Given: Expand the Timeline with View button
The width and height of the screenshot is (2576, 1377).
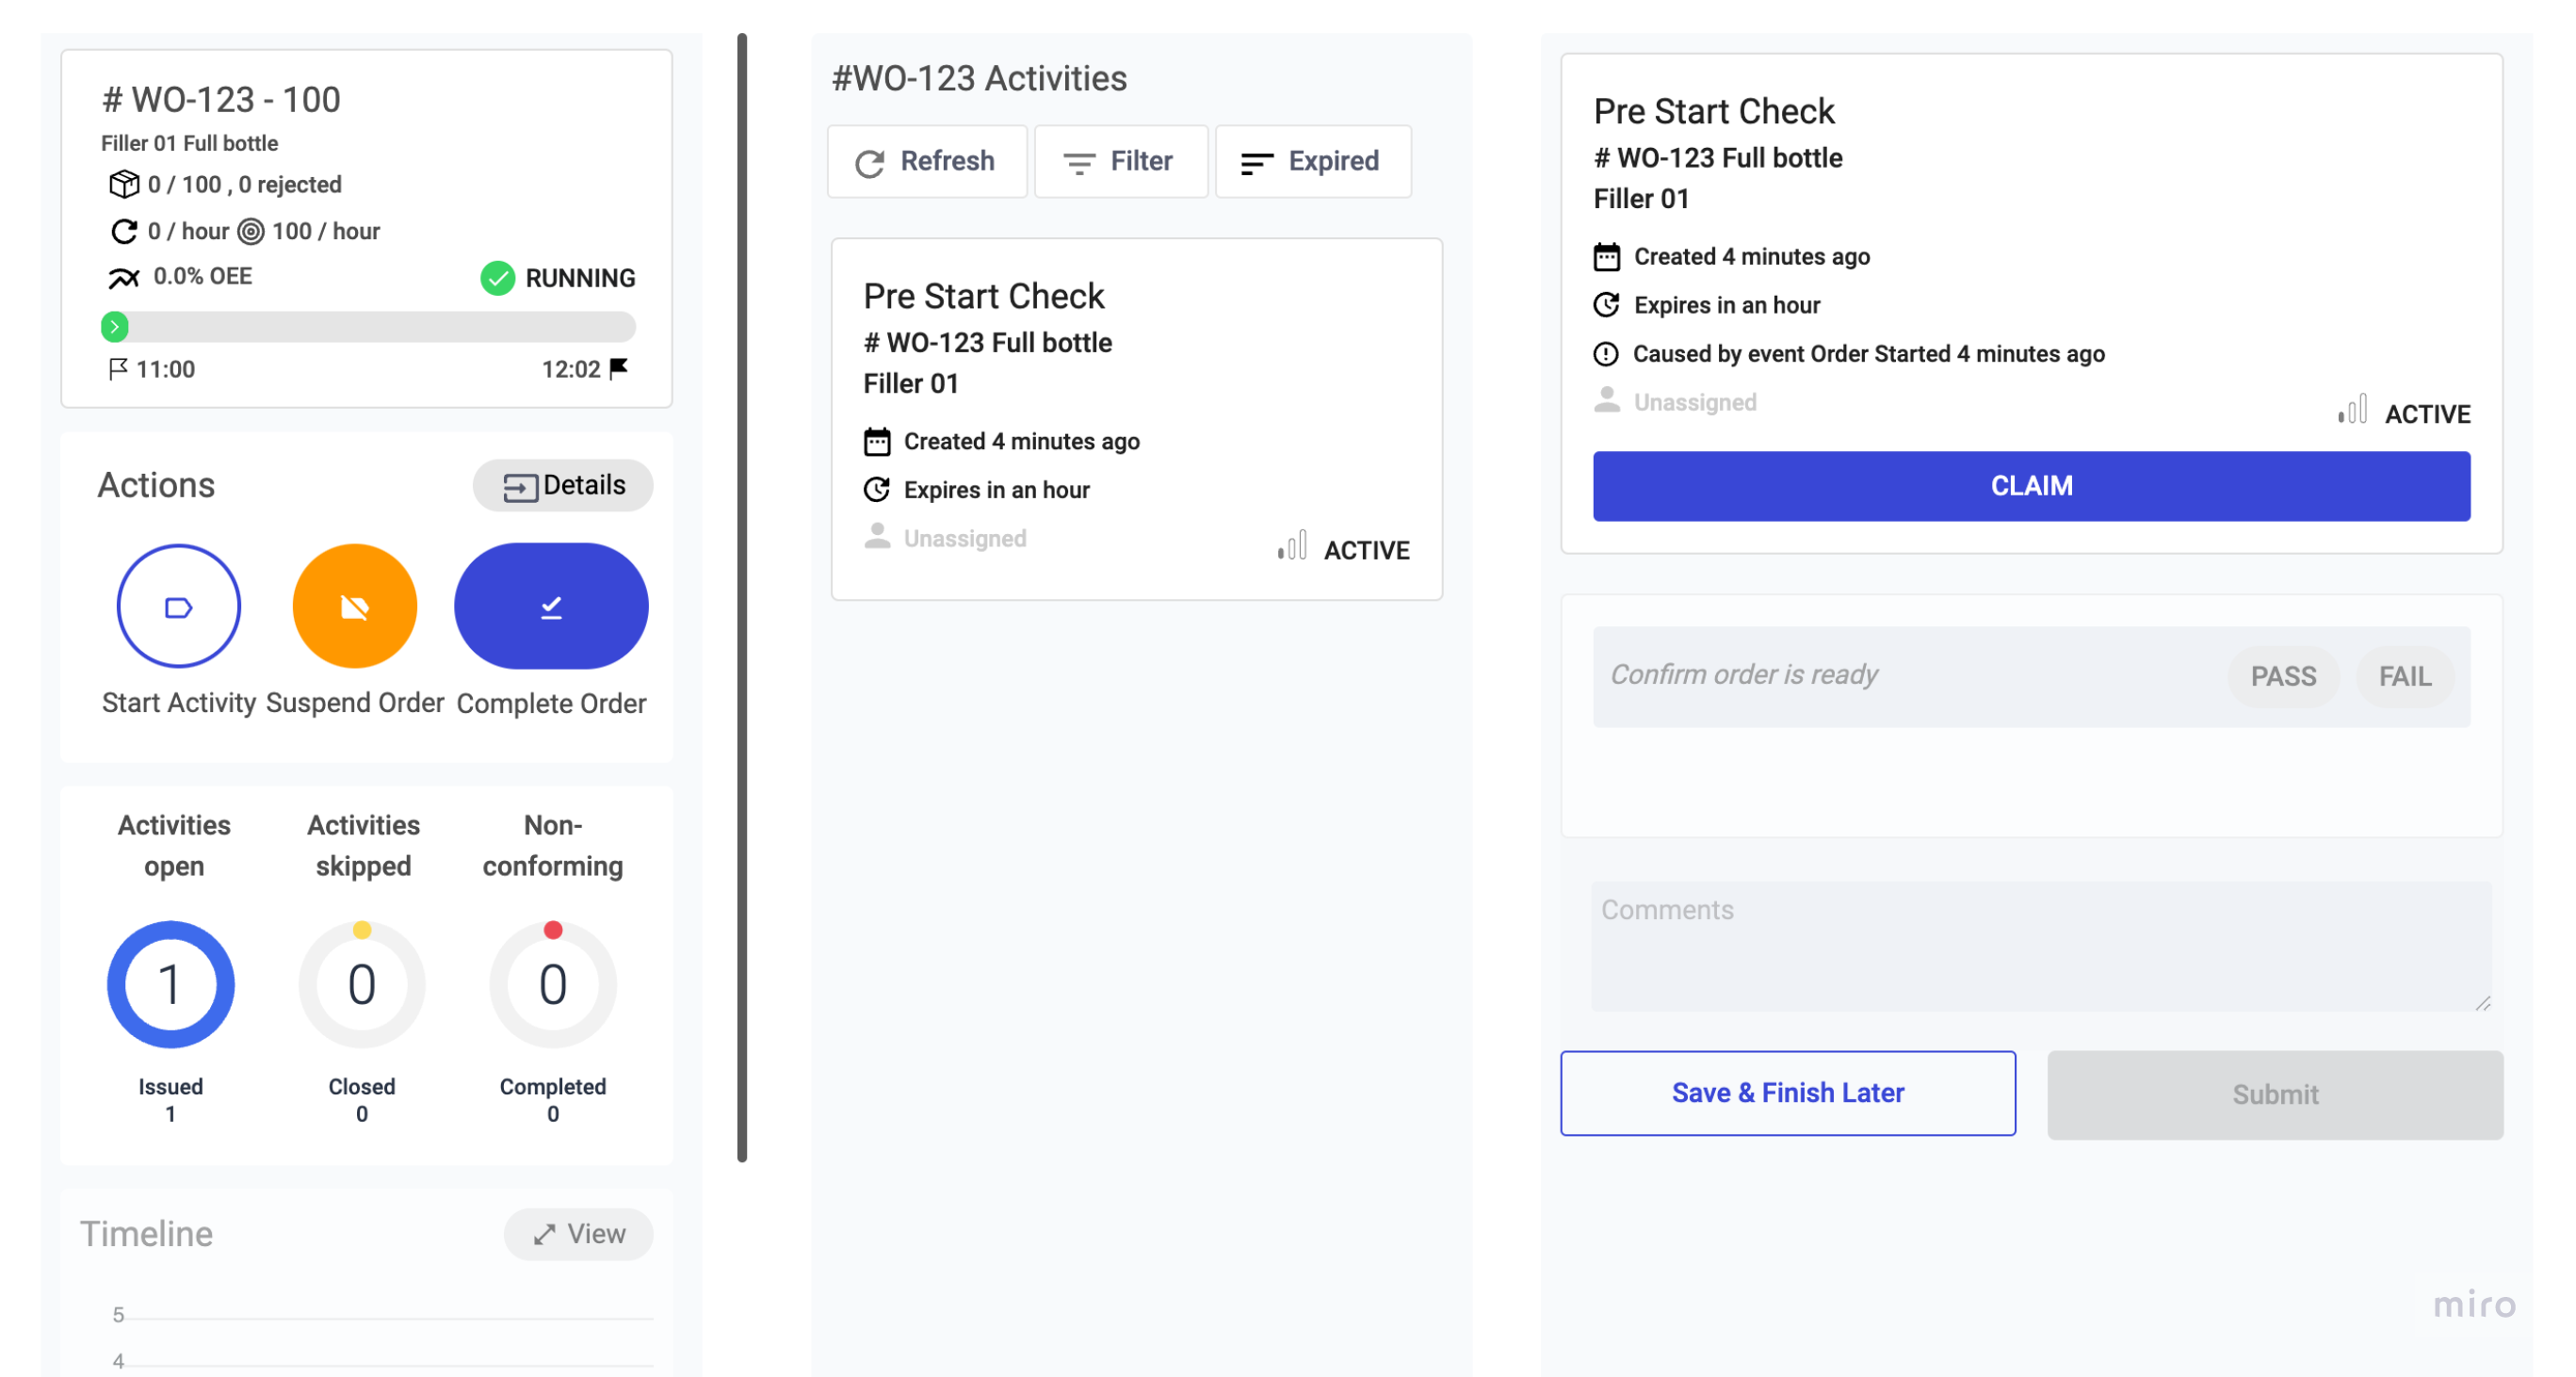Looking at the screenshot, I should 578,1234.
